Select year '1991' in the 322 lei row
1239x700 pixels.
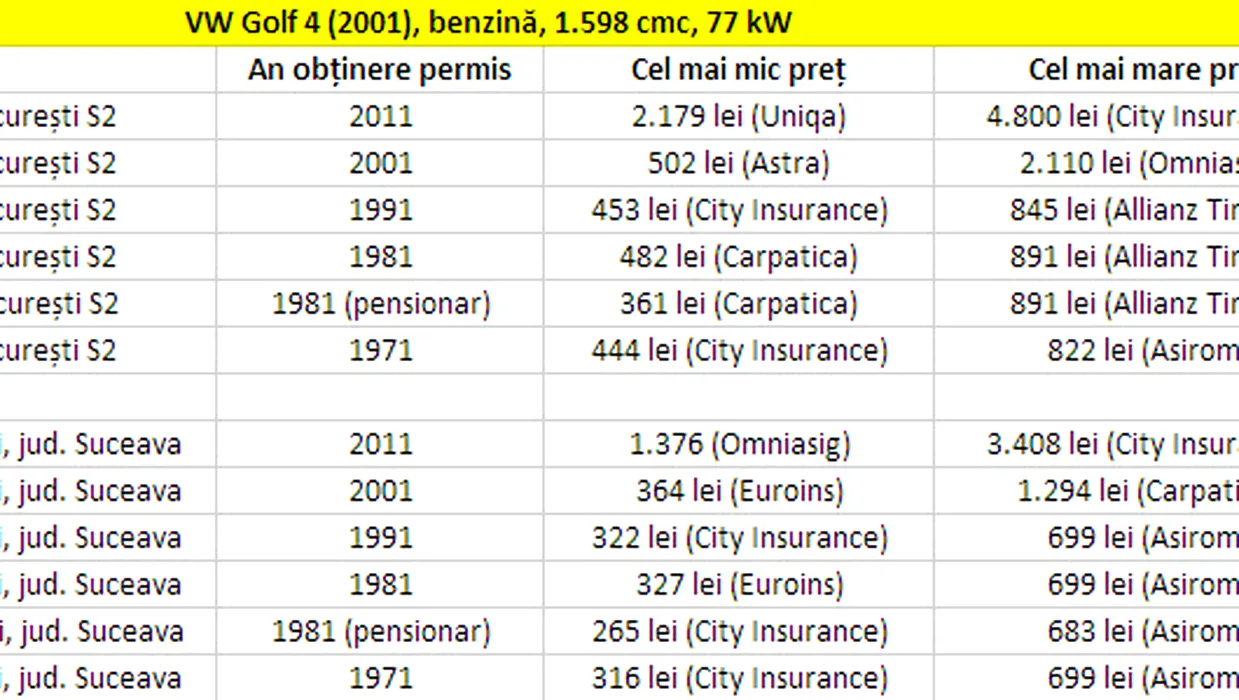(x=380, y=538)
